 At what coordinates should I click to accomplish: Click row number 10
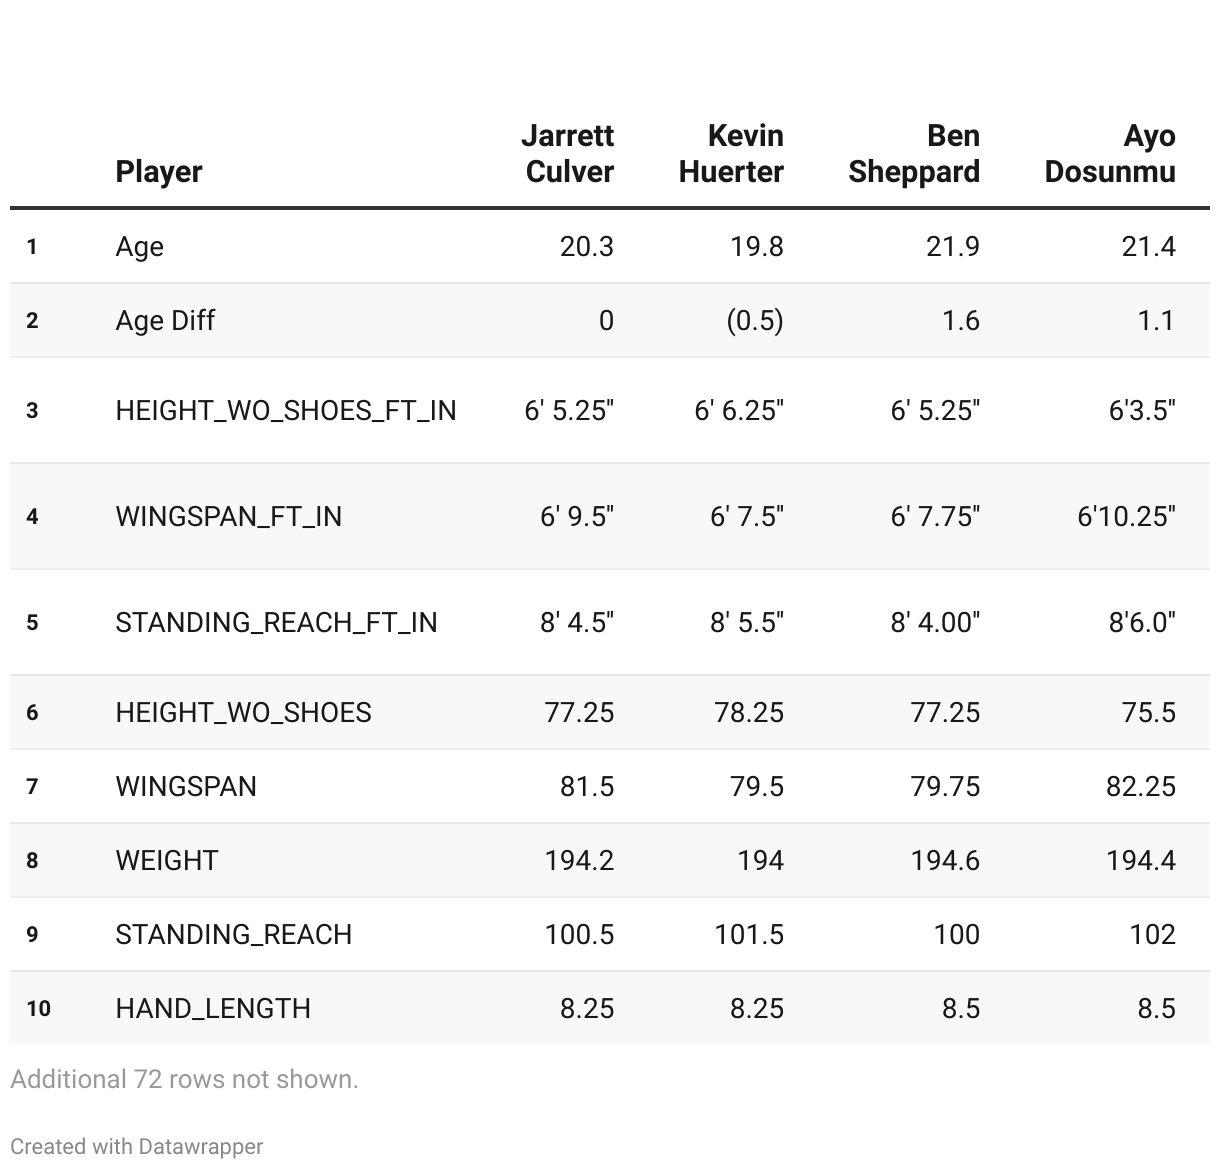(38, 1008)
